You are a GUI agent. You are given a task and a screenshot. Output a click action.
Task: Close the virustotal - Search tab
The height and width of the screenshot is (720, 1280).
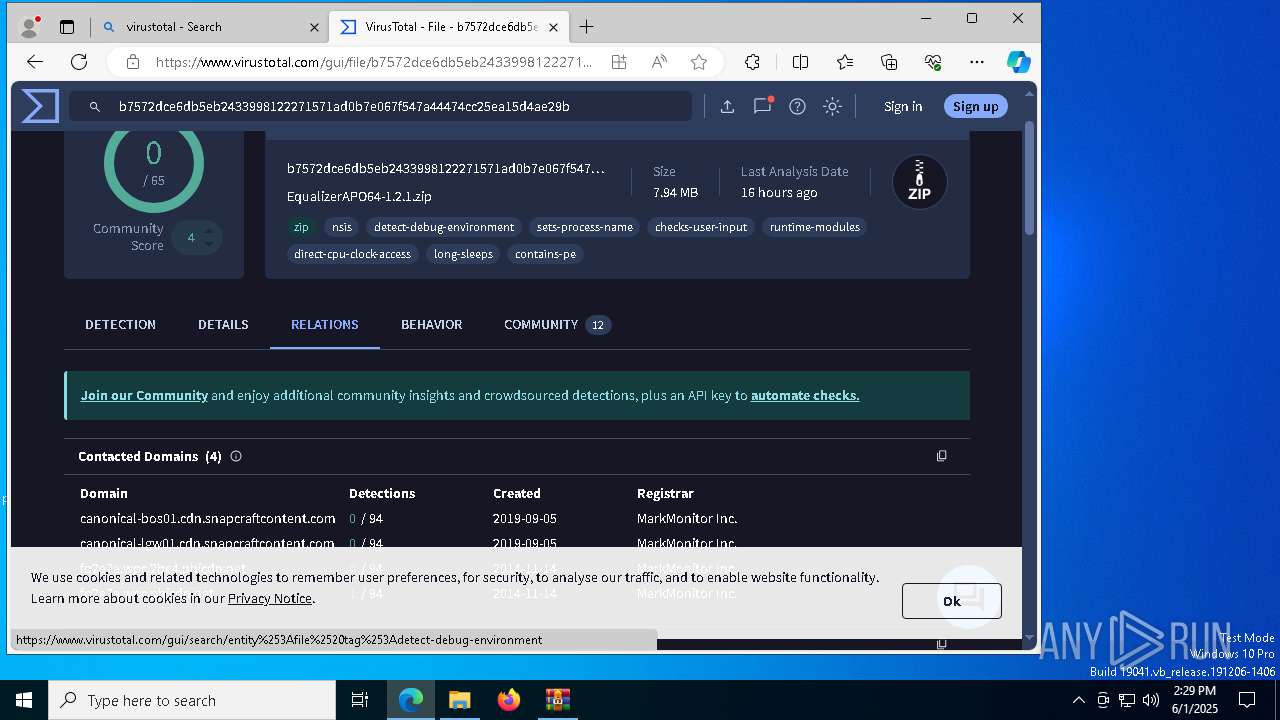tap(314, 27)
